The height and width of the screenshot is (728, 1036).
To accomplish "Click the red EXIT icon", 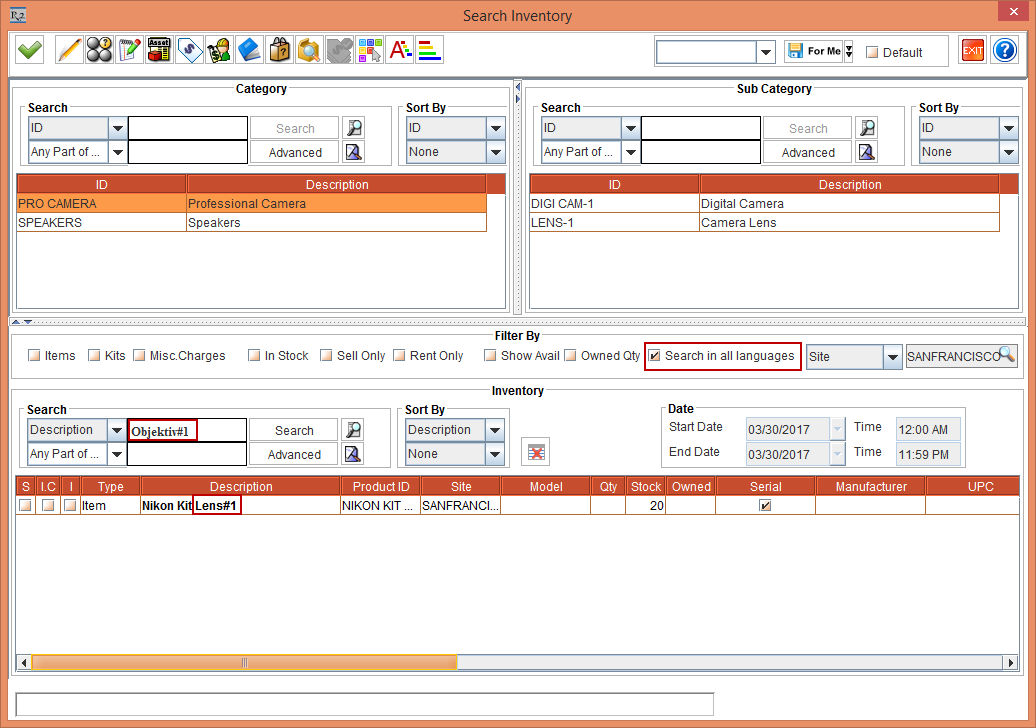I will pos(972,51).
